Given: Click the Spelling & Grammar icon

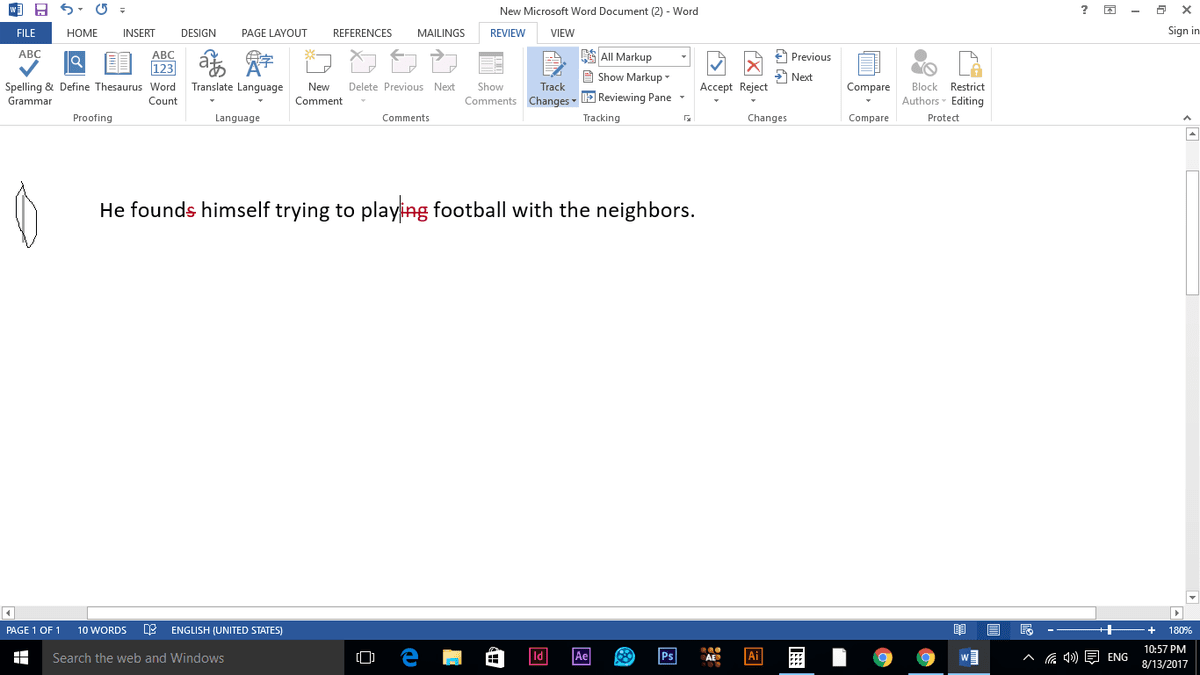Looking at the screenshot, I should point(30,66).
